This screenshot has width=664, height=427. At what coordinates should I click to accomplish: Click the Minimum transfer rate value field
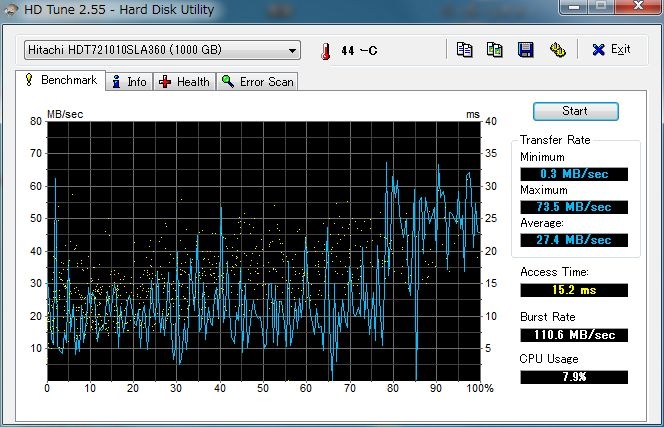click(x=574, y=174)
